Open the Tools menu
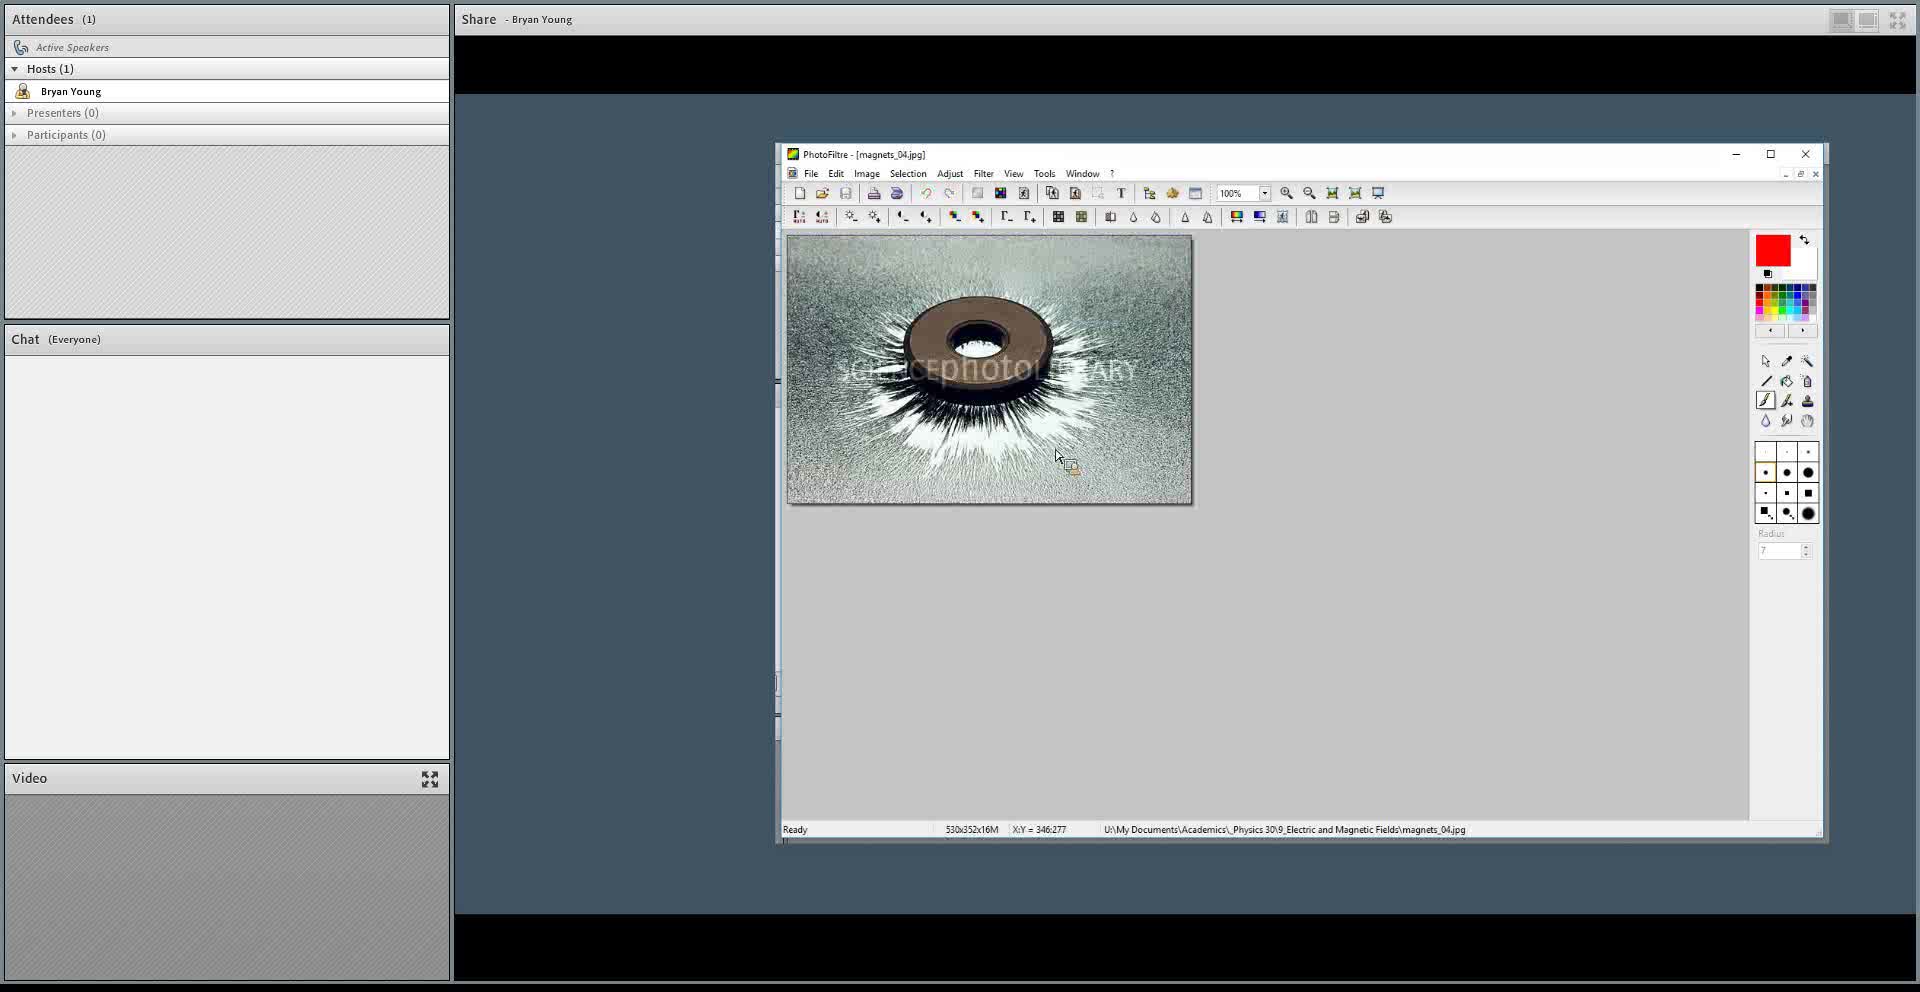Viewport: 1920px width, 992px height. click(x=1044, y=174)
